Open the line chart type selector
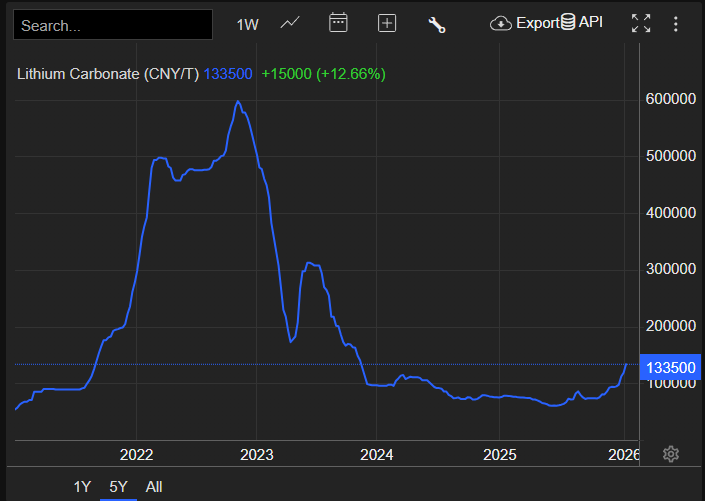This screenshot has width=705, height=501. click(x=290, y=23)
